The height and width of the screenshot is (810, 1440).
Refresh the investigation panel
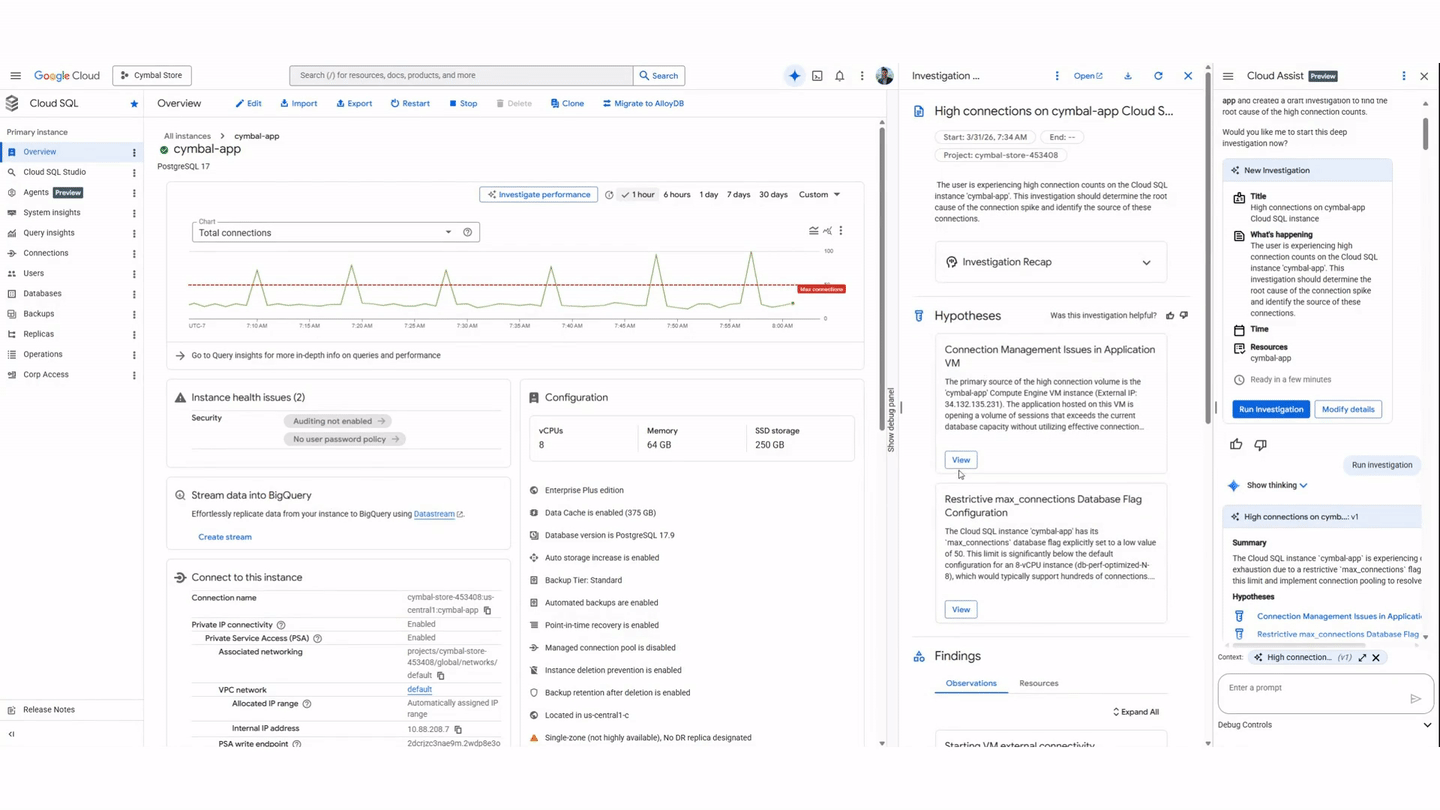tap(1158, 76)
